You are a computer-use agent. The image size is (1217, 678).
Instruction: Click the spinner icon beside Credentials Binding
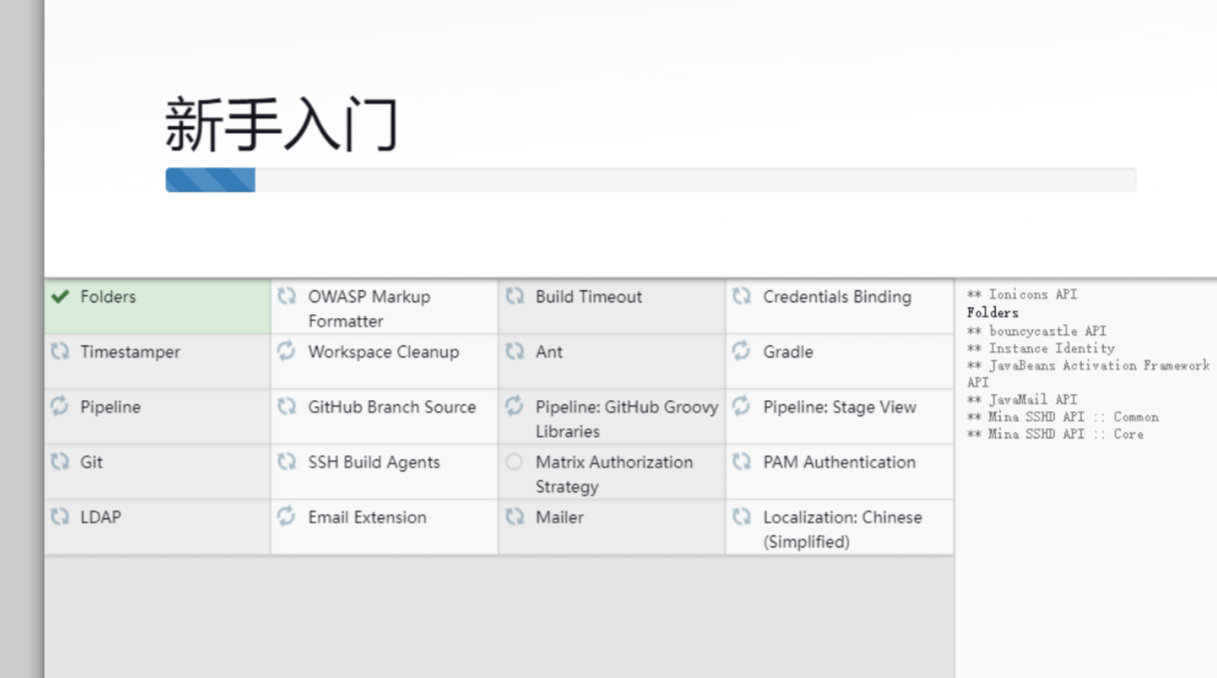pyautogui.click(x=741, y=296)
